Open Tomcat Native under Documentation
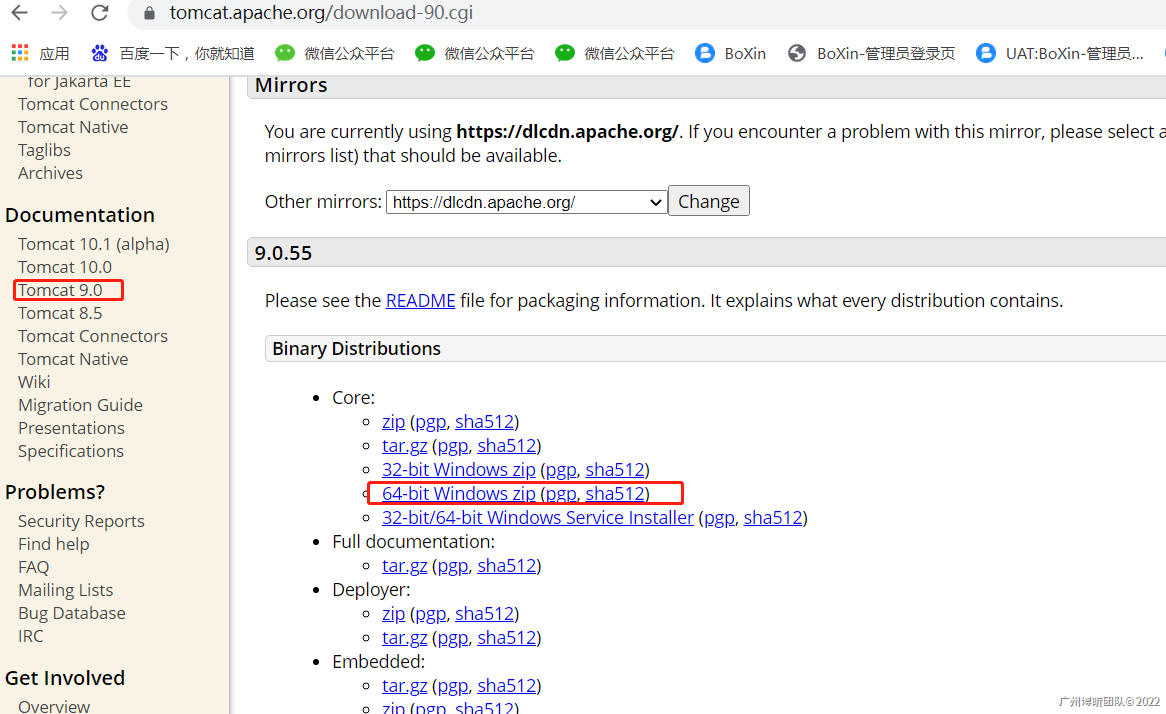The width and height of the screenshot is (1166, 714). click(x=73, y=359)
